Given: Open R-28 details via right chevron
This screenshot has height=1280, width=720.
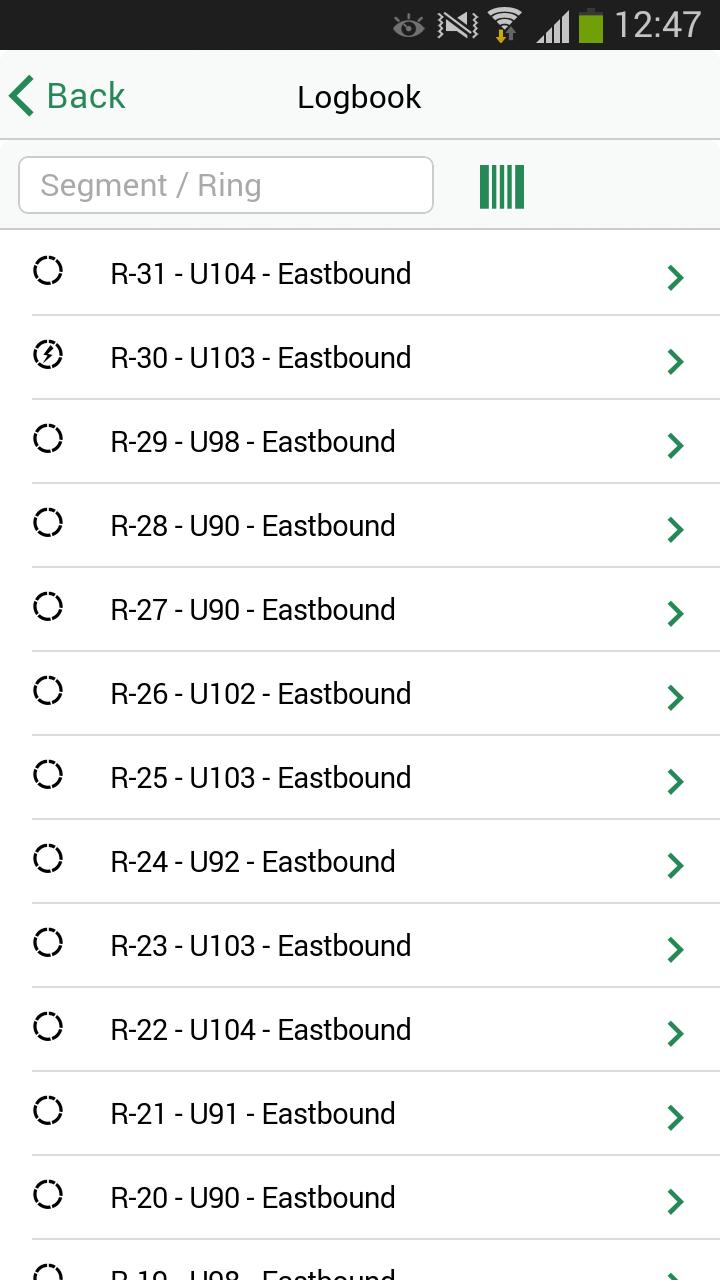Looking at the screenshot, I should tap(676, 529).
